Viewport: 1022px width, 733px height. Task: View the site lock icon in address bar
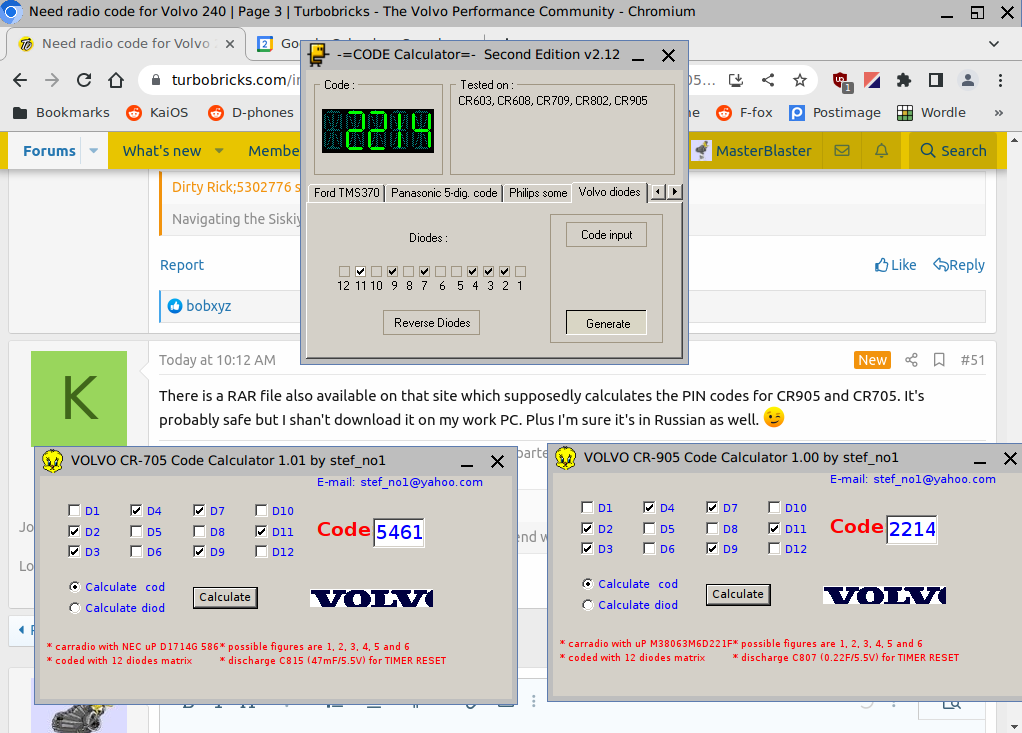pyautogui.click(x=155, y=80)
